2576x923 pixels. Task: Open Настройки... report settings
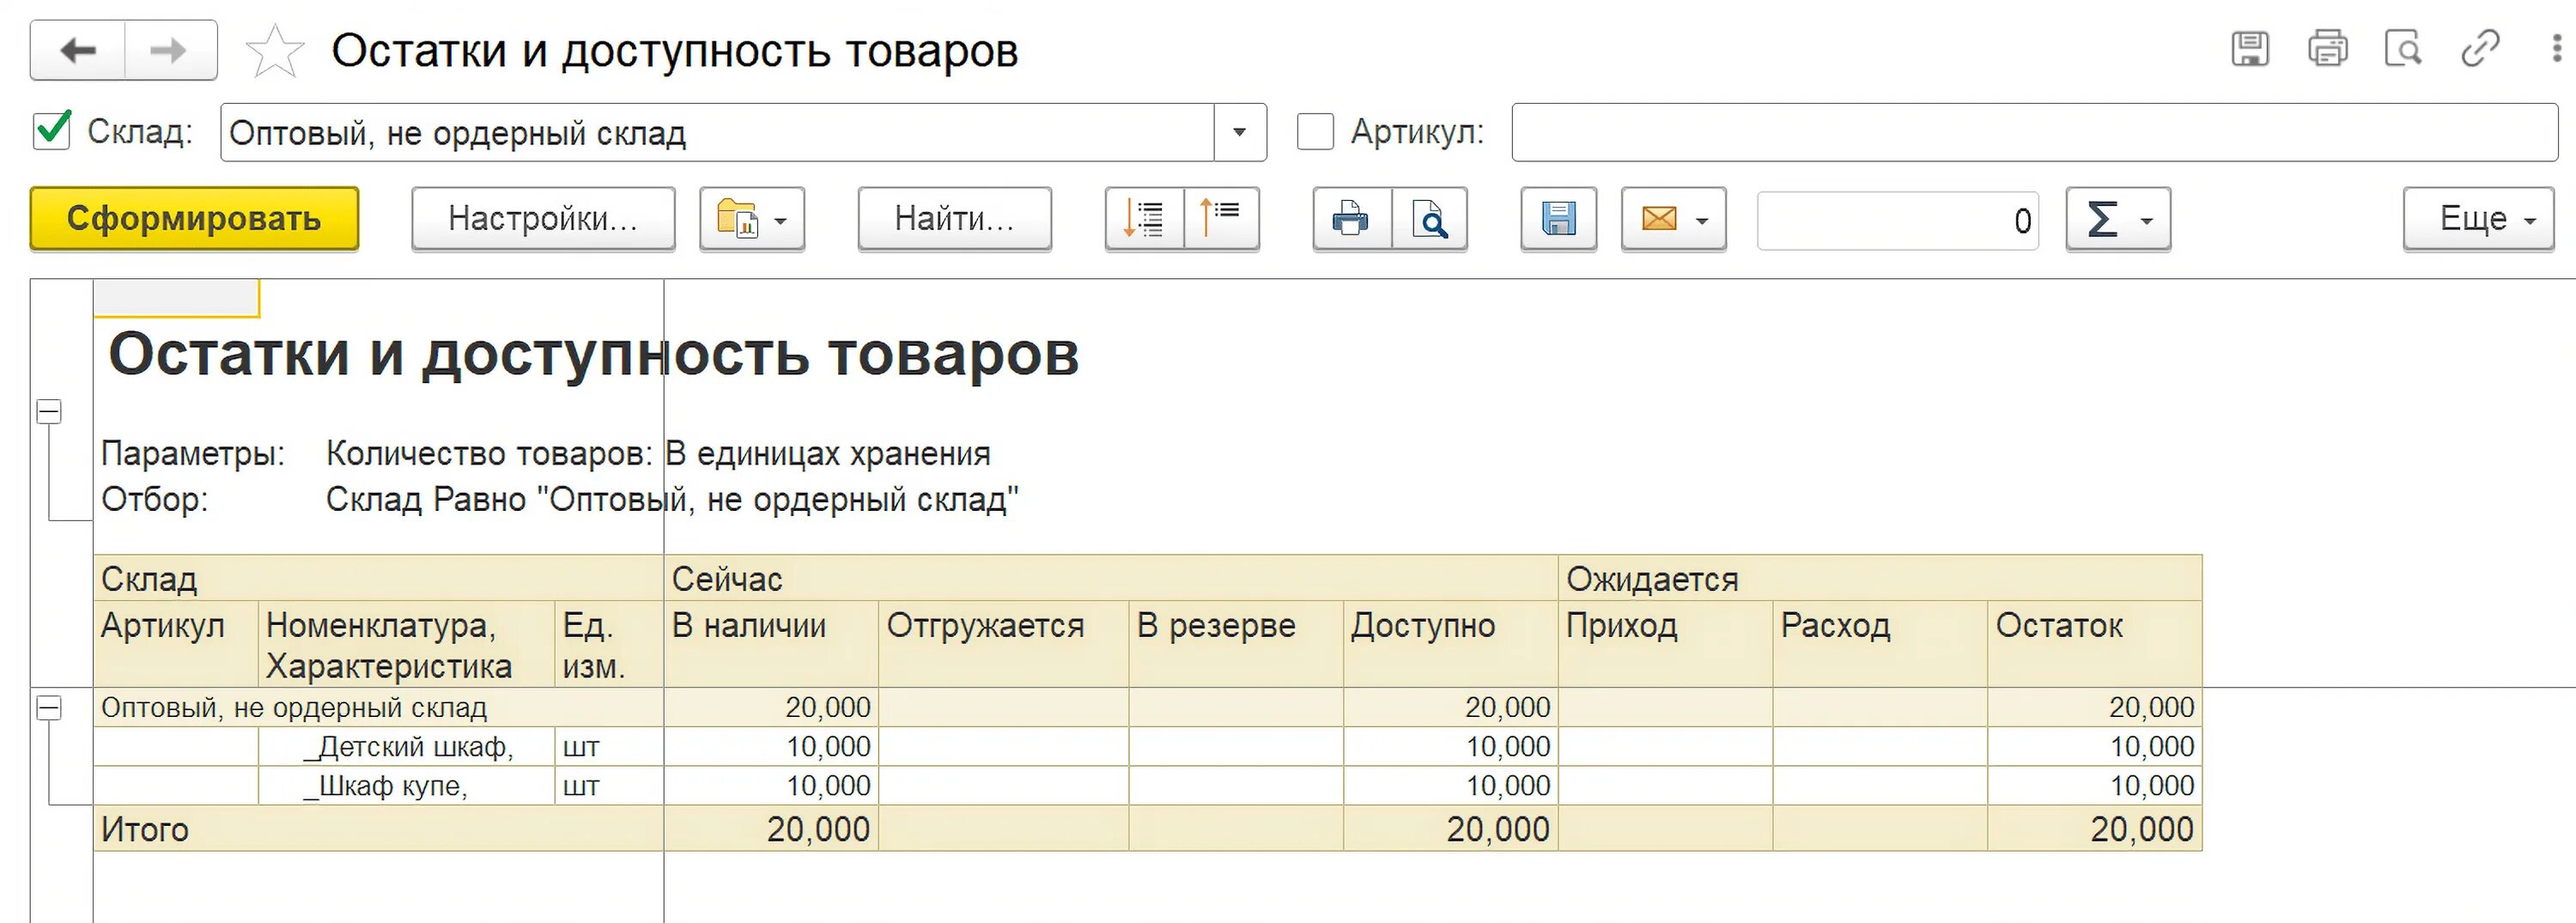[x=543, y=219]
